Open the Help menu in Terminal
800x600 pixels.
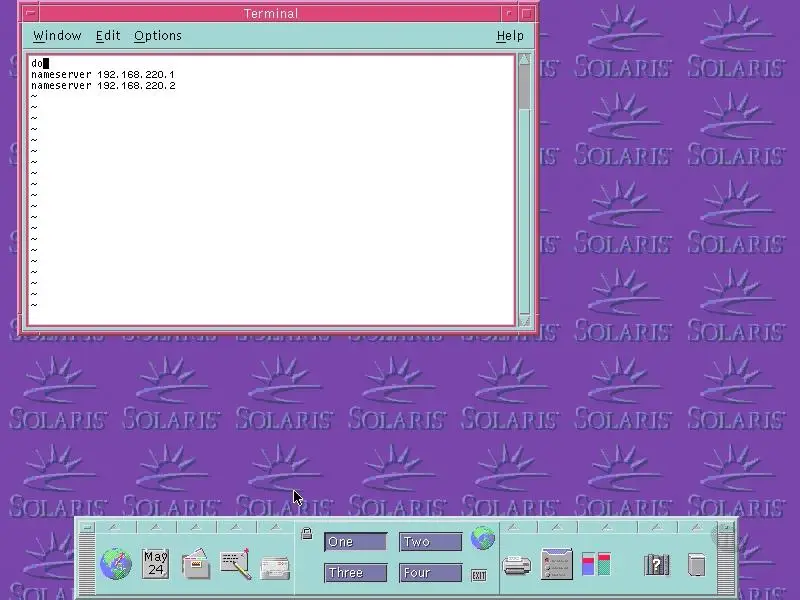[510, 36]
